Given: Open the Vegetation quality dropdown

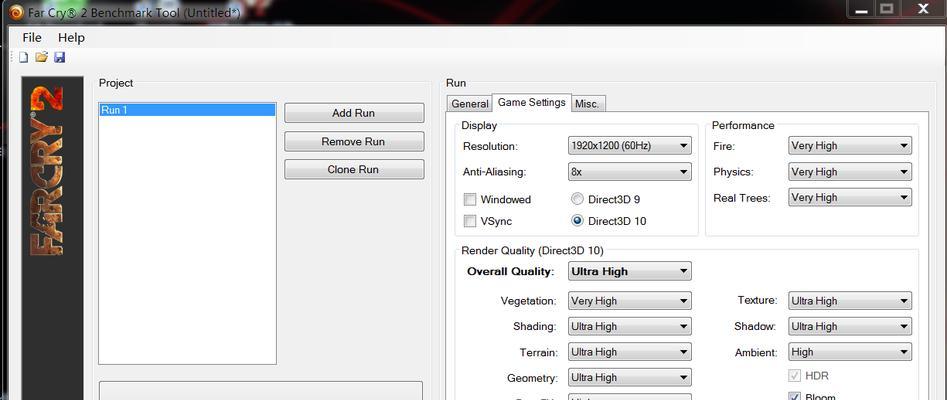Looking at the screenshot, I should (x=629, y=300).
